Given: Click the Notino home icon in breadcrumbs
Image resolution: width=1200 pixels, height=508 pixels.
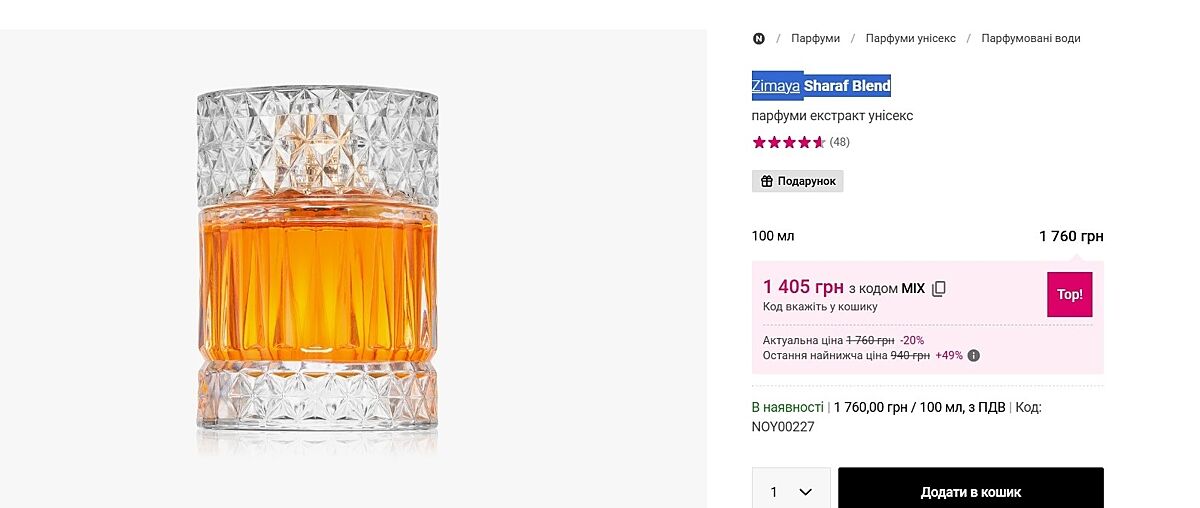Looking at the screenshot, I should point(759,39).
